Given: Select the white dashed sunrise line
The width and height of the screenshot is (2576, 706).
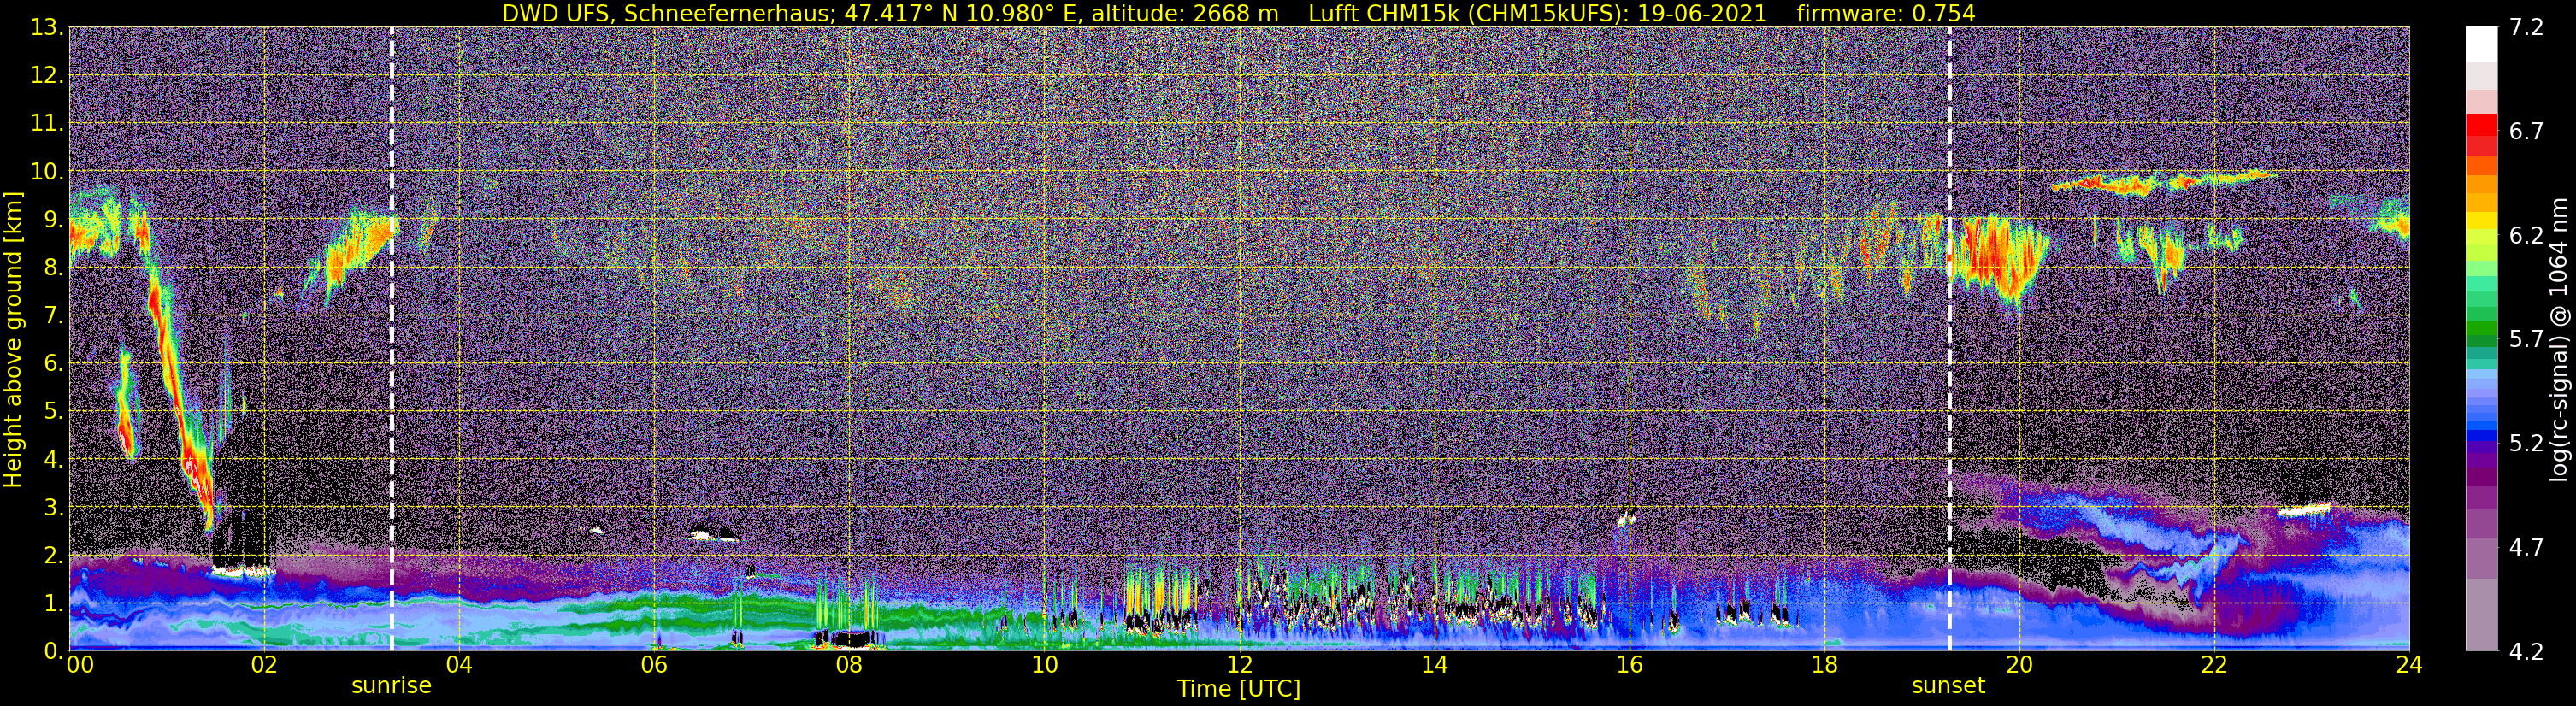Looking at the screenshot, I should (x=391, y=339).
